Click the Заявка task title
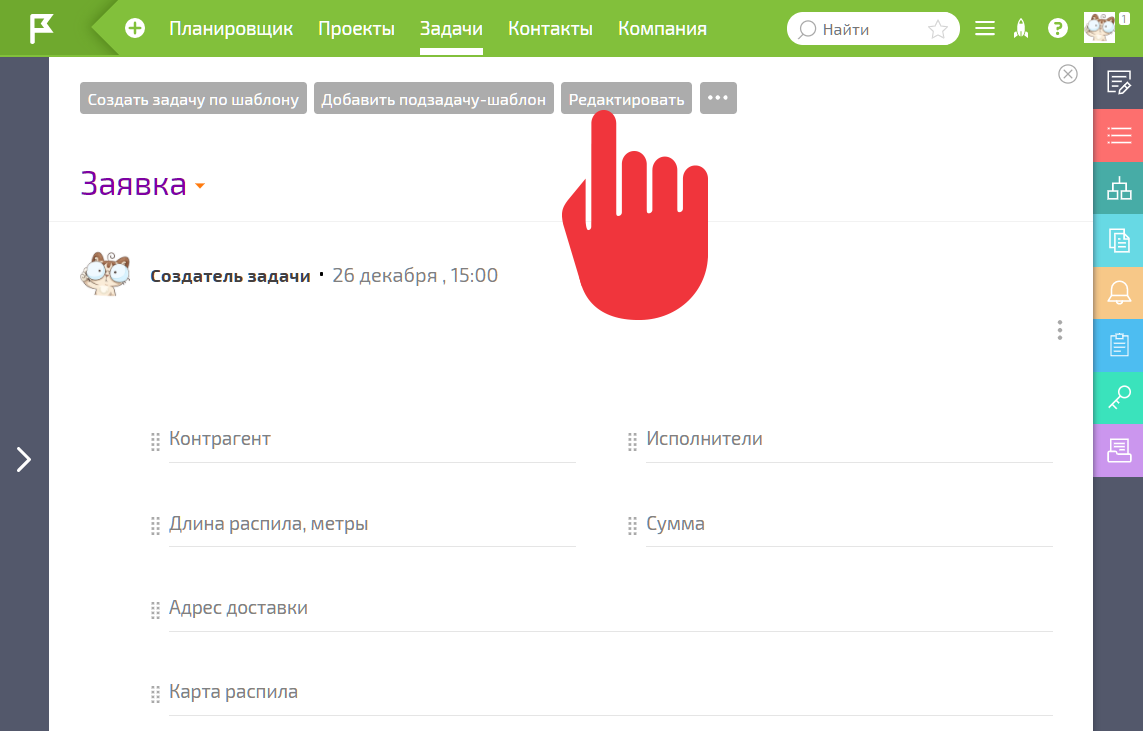Screen dimensions: 1143x731 [133, 184]
